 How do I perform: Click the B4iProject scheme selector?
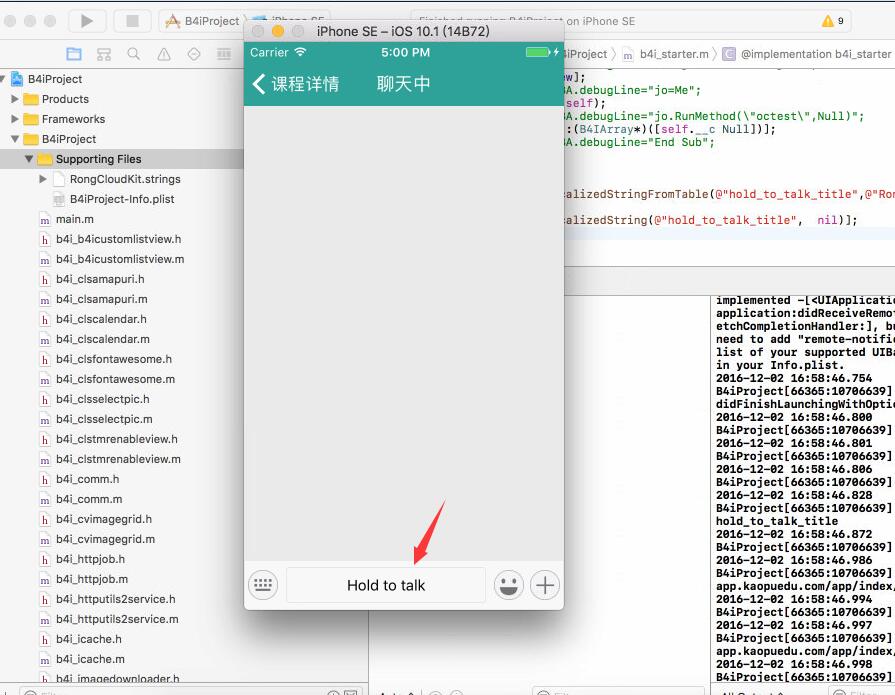pyautogui.click(x=203, y=21)
